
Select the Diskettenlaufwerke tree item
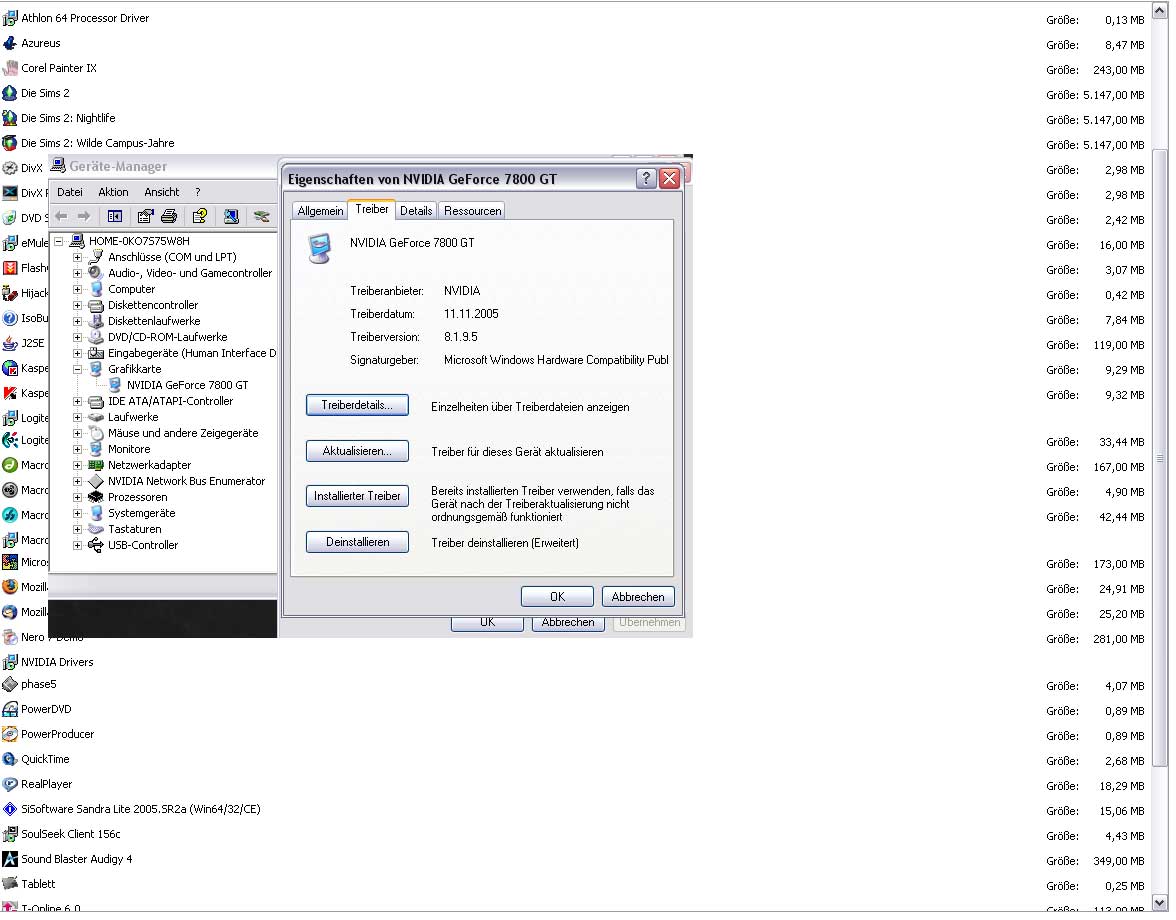[x=154, y=322]
